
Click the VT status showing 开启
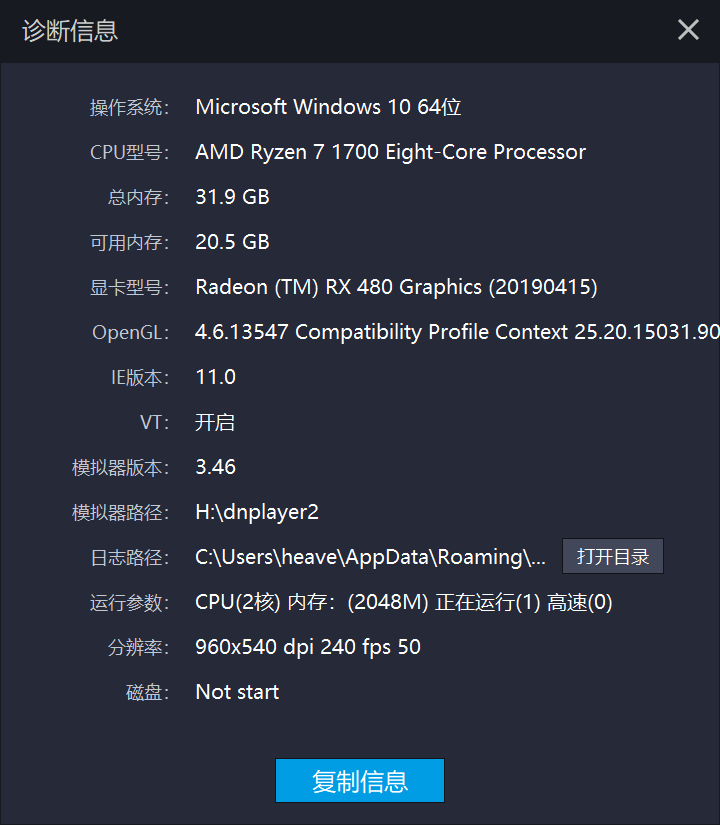coord(215,422)
